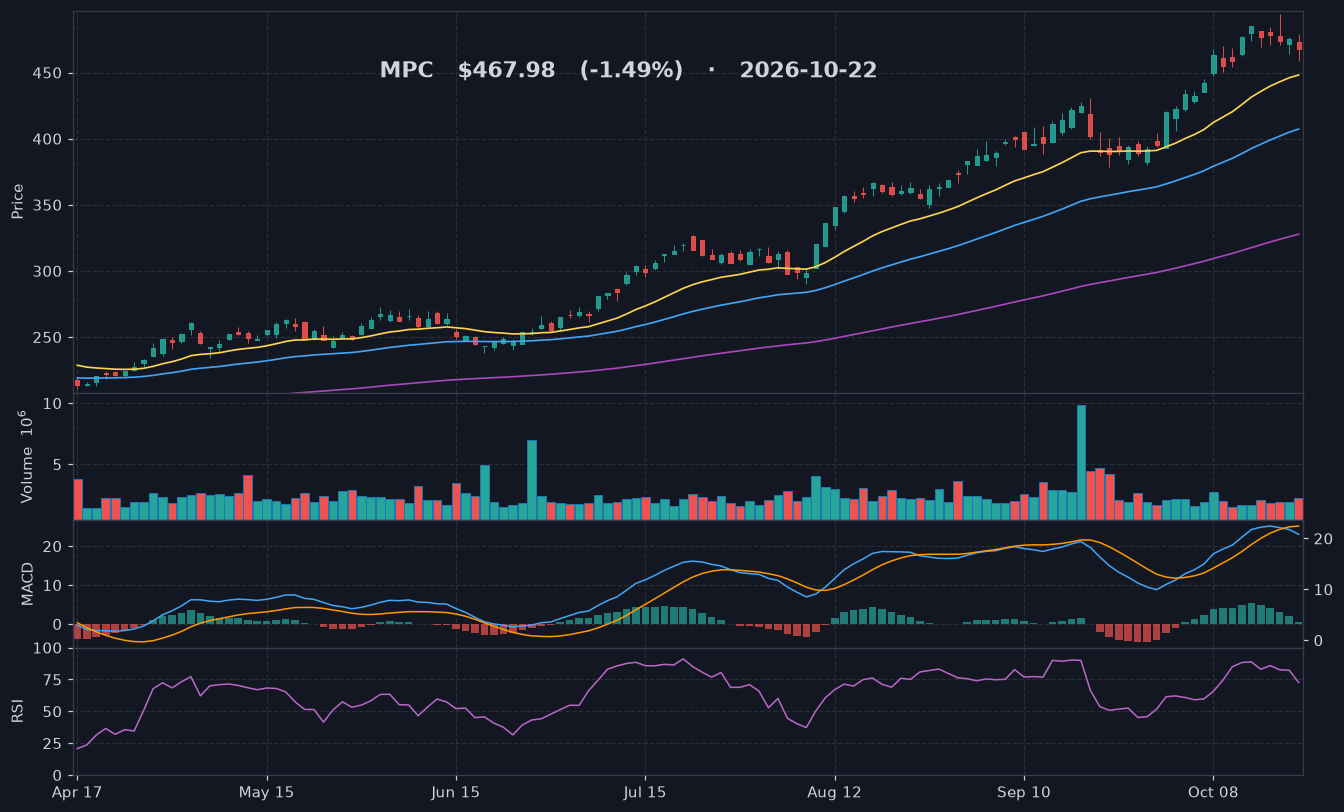Select the 75 tick on the RSI axis
This screenshot has width=1344, height=812.
[54, 681]
